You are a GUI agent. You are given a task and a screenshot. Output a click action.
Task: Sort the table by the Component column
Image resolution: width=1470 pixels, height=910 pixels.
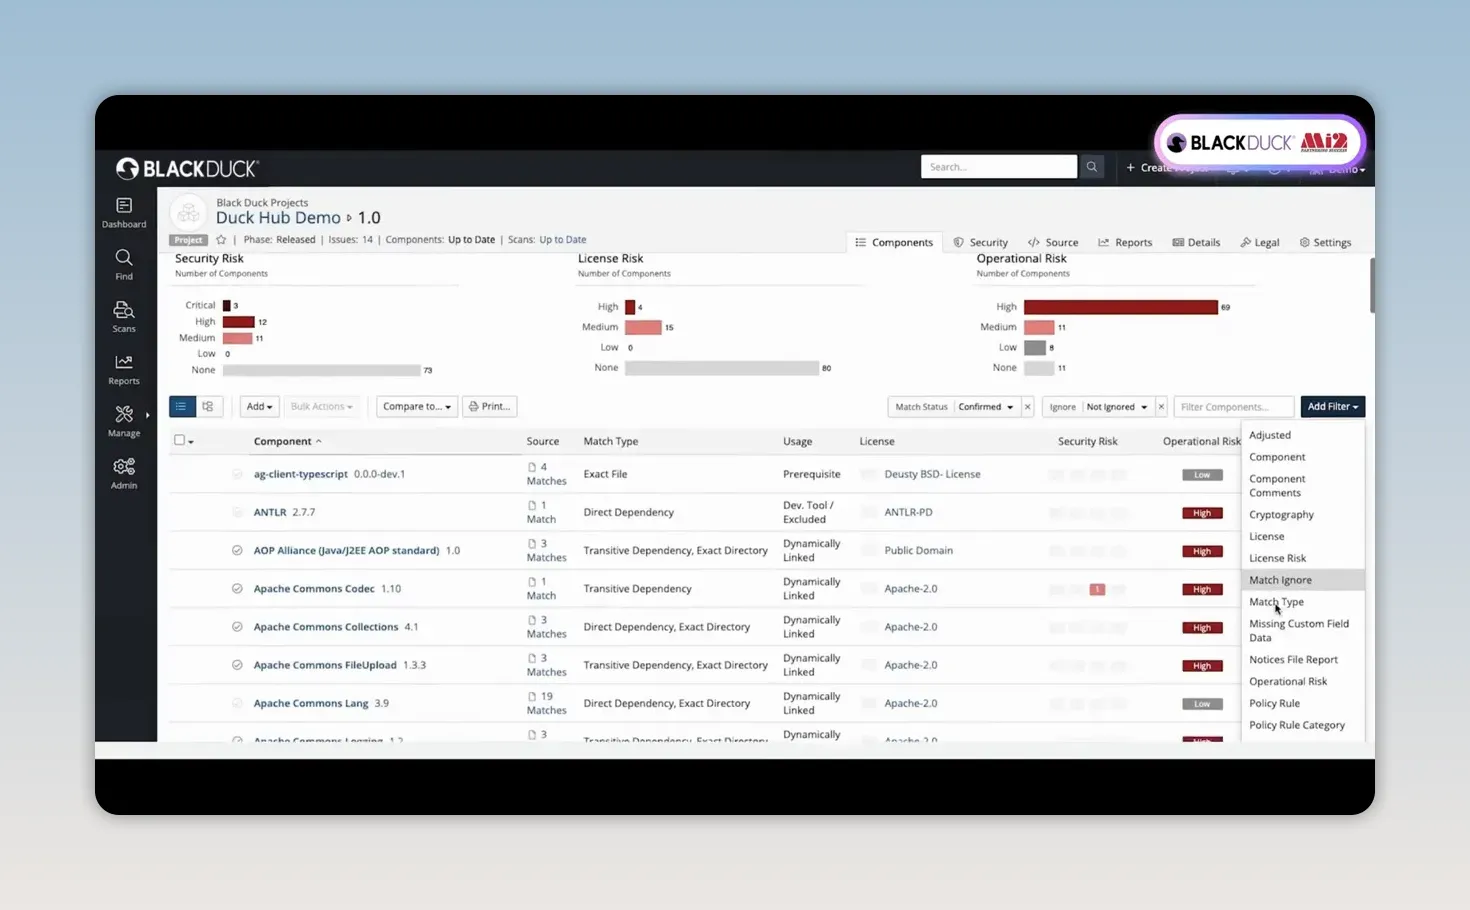[x=287, y=441]
